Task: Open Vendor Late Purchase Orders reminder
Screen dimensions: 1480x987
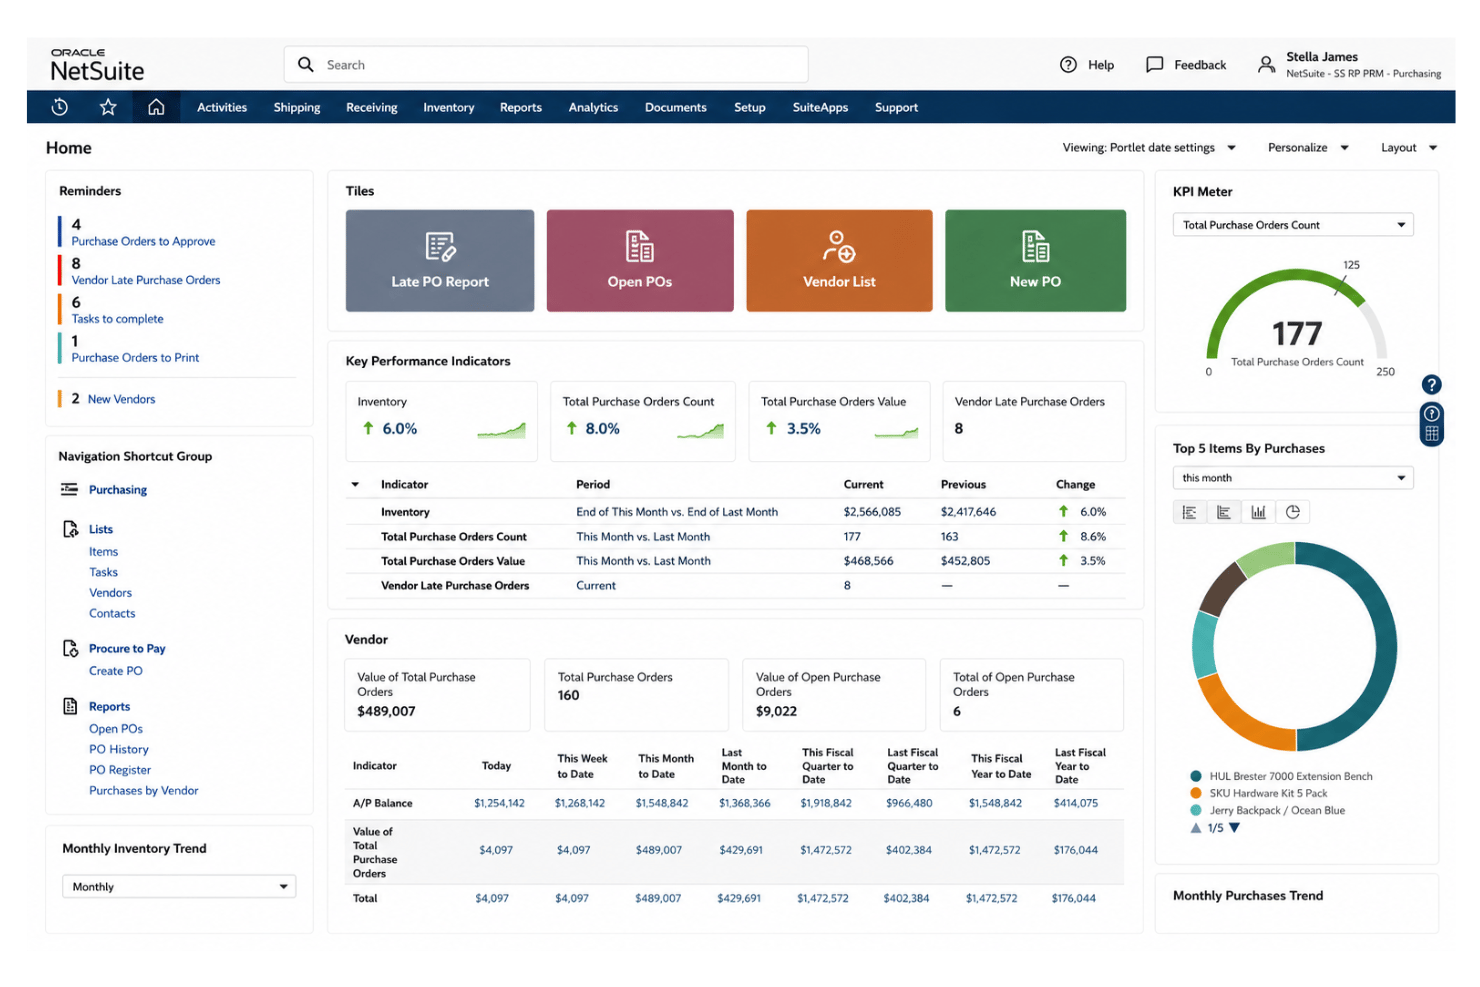Action: (146, 280)
